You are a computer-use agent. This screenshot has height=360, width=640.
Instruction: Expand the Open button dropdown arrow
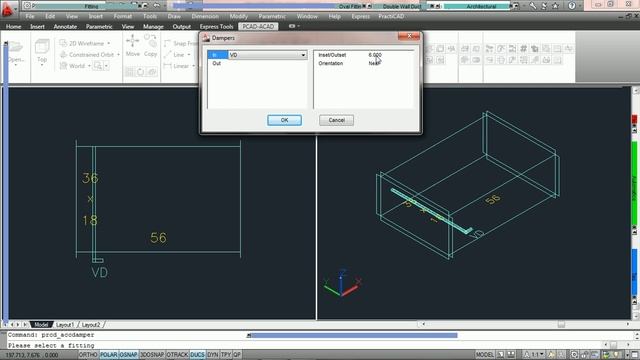point(16,65)
